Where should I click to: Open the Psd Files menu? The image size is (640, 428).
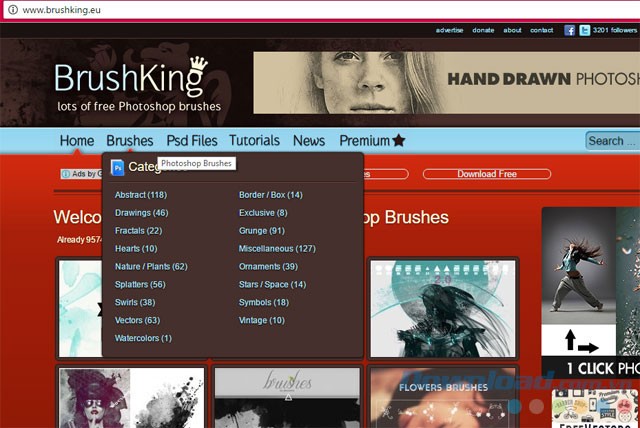[191, 141]
